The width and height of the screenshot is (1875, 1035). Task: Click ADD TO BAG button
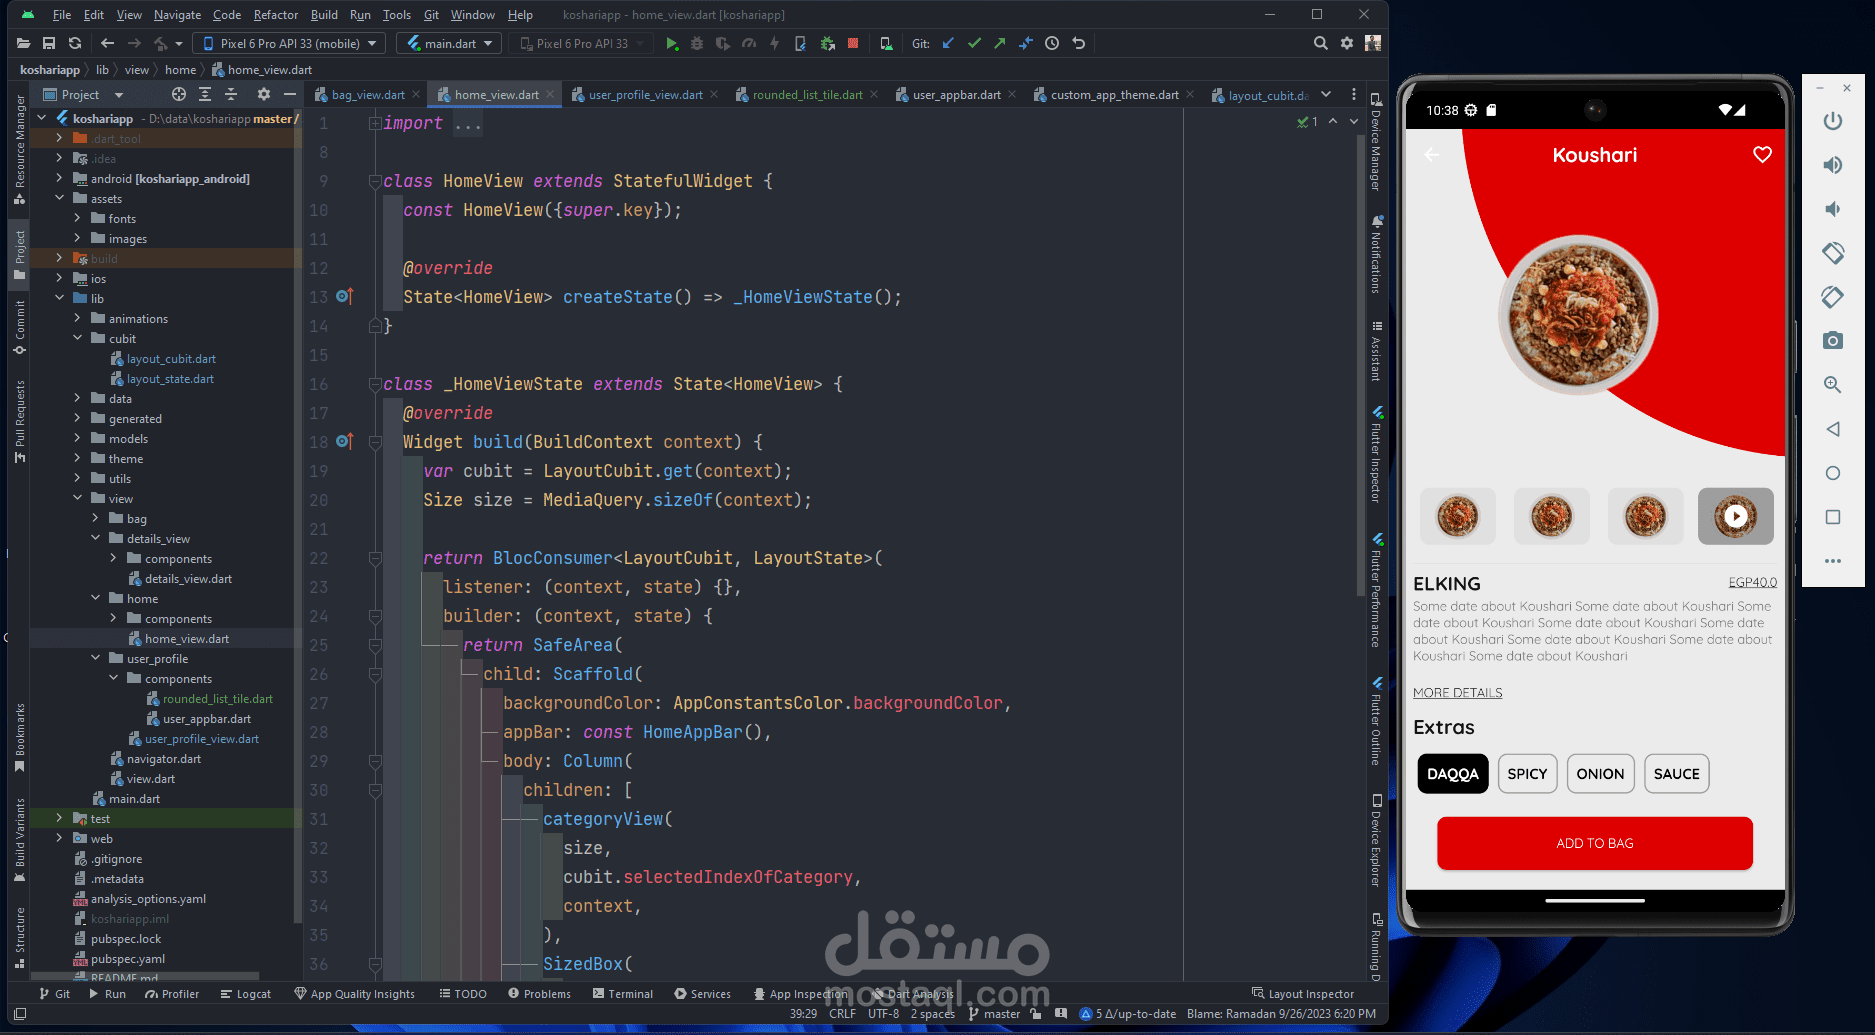(x=1594, y=843)
